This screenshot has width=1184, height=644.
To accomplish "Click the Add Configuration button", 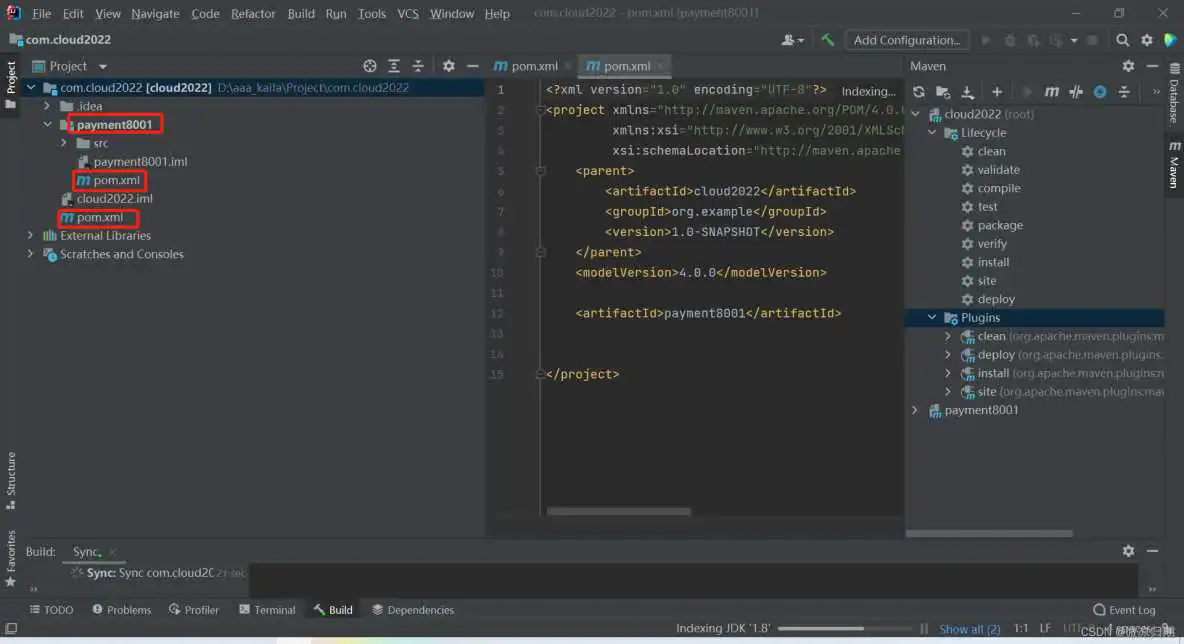I will [906, 40].
